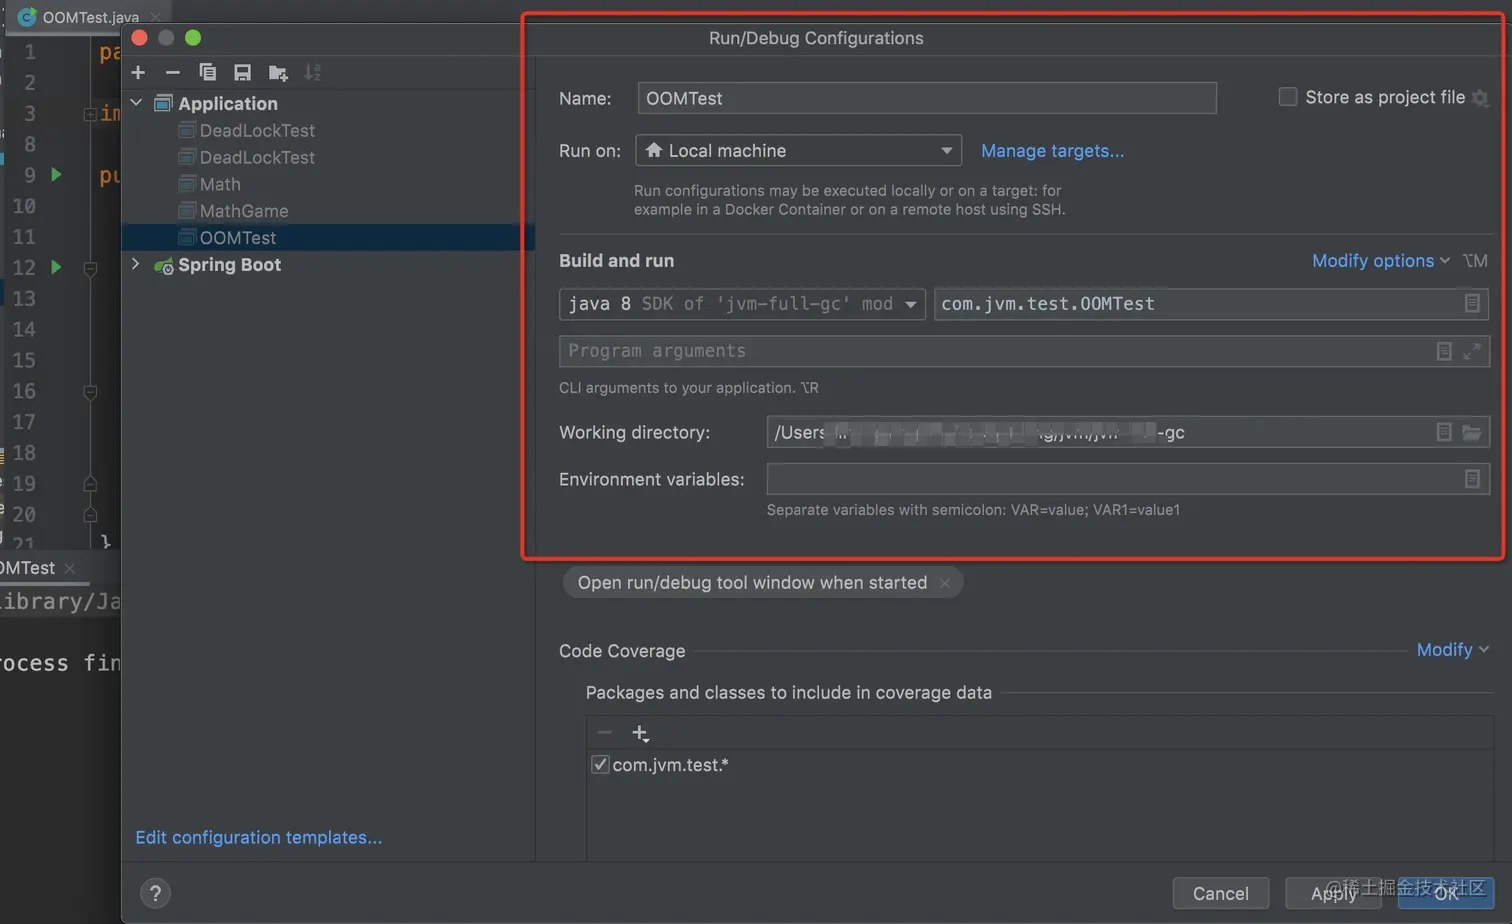Enable Store as project file
This screenshot has height=924, width=1512.
(1288, 97)
